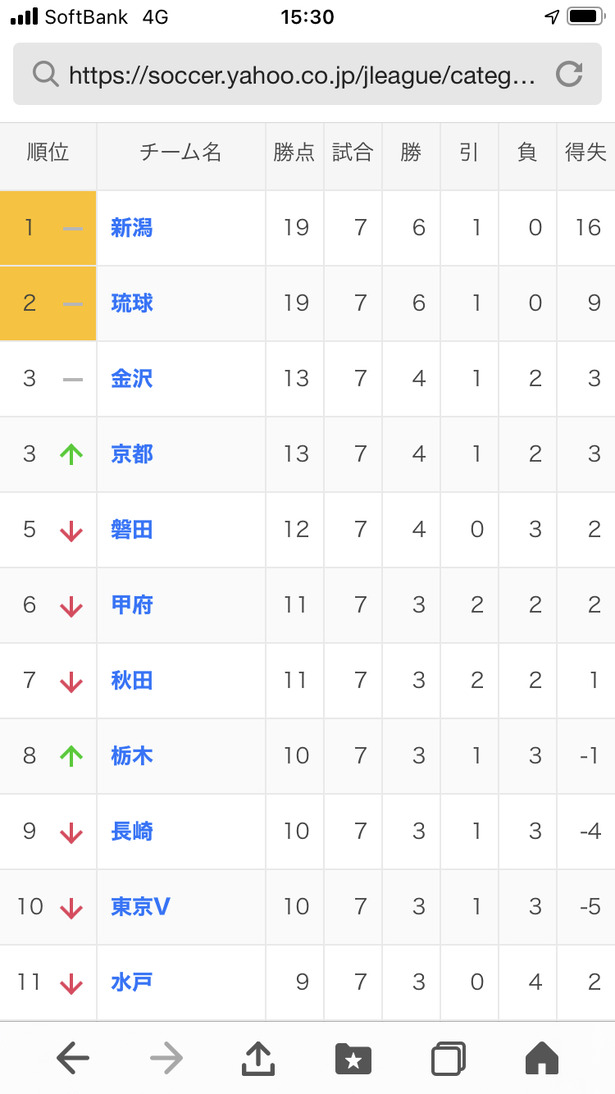This screenshot has height=1094, width=615.
Task: Open the 甲府 team link
Action: point(132,604)
